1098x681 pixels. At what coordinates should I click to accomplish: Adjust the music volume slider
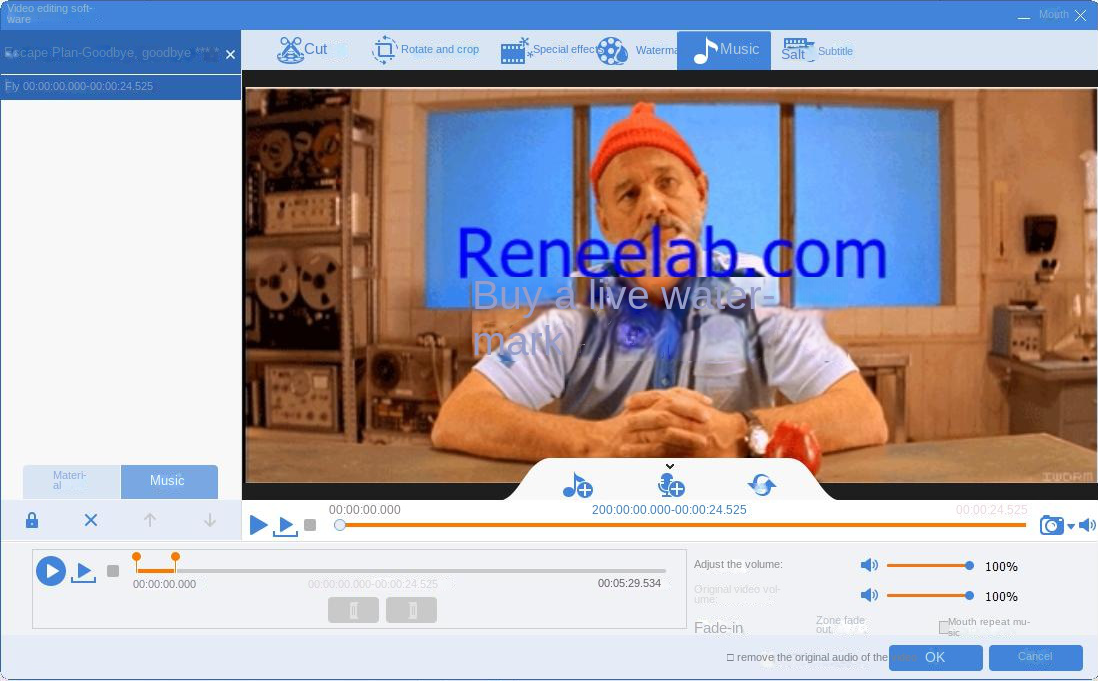tap(930, 566)
